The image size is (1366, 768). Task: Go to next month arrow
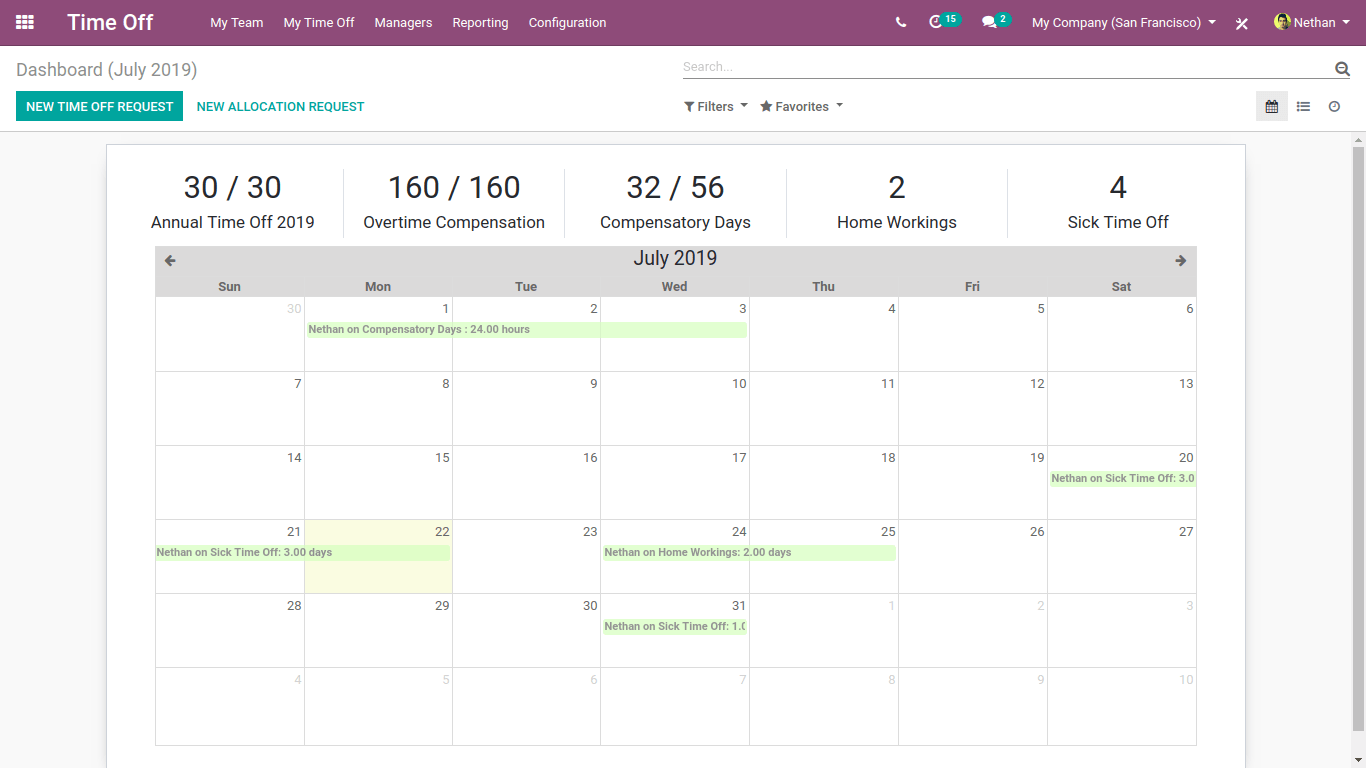click(x=1181, y=260)
